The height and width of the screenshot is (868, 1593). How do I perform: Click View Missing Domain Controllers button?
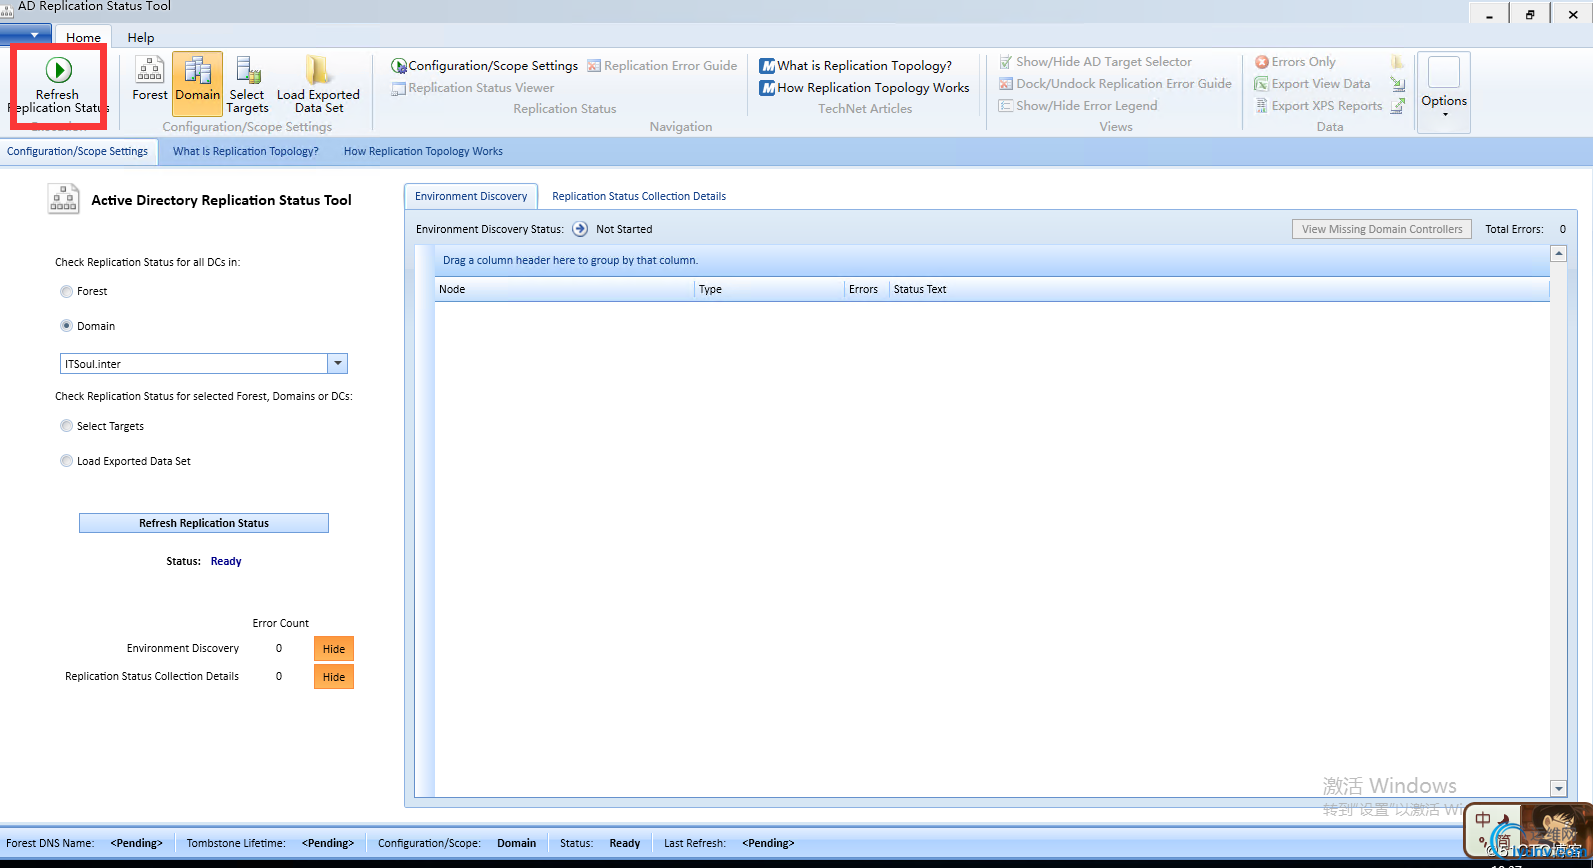point(1382,229)
